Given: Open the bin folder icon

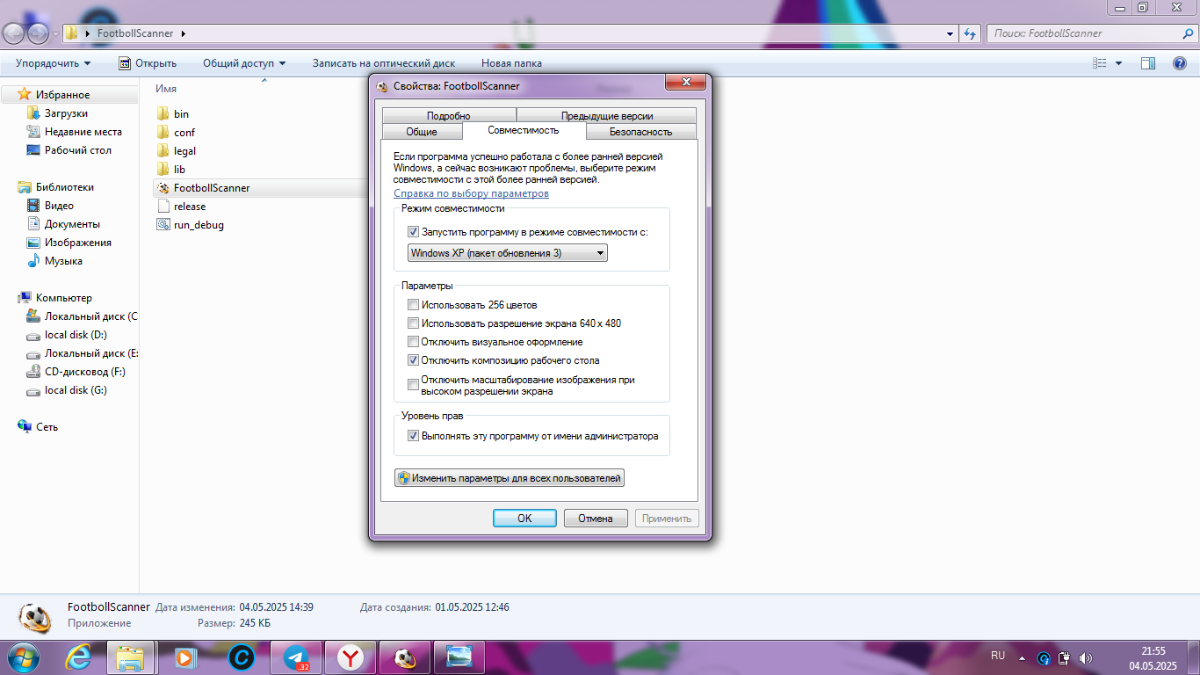Looking at the screenshot, I should 164,114.
